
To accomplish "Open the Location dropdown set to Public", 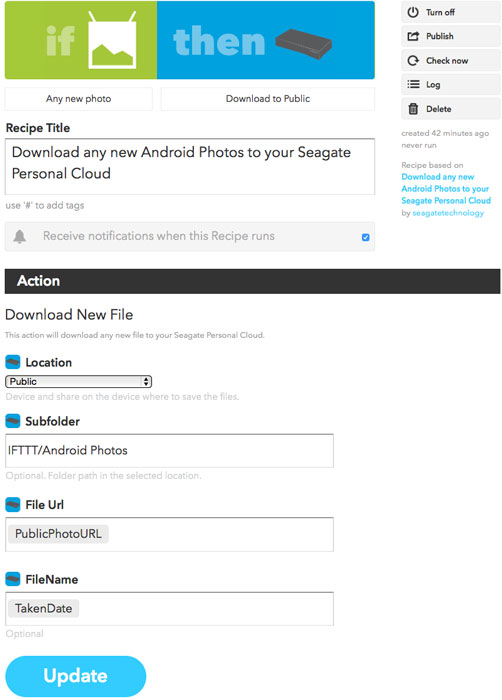I will (x=79, y=381).
